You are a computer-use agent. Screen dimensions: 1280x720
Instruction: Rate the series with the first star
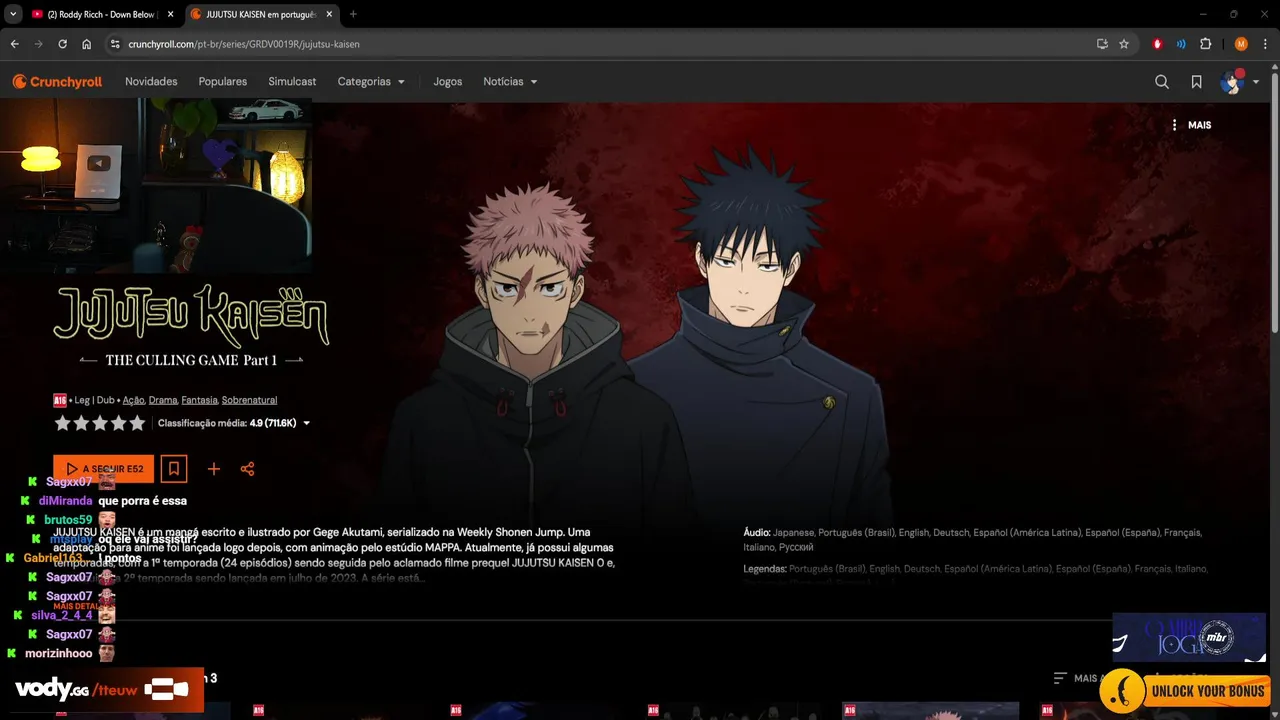click(x=62, y=423)
